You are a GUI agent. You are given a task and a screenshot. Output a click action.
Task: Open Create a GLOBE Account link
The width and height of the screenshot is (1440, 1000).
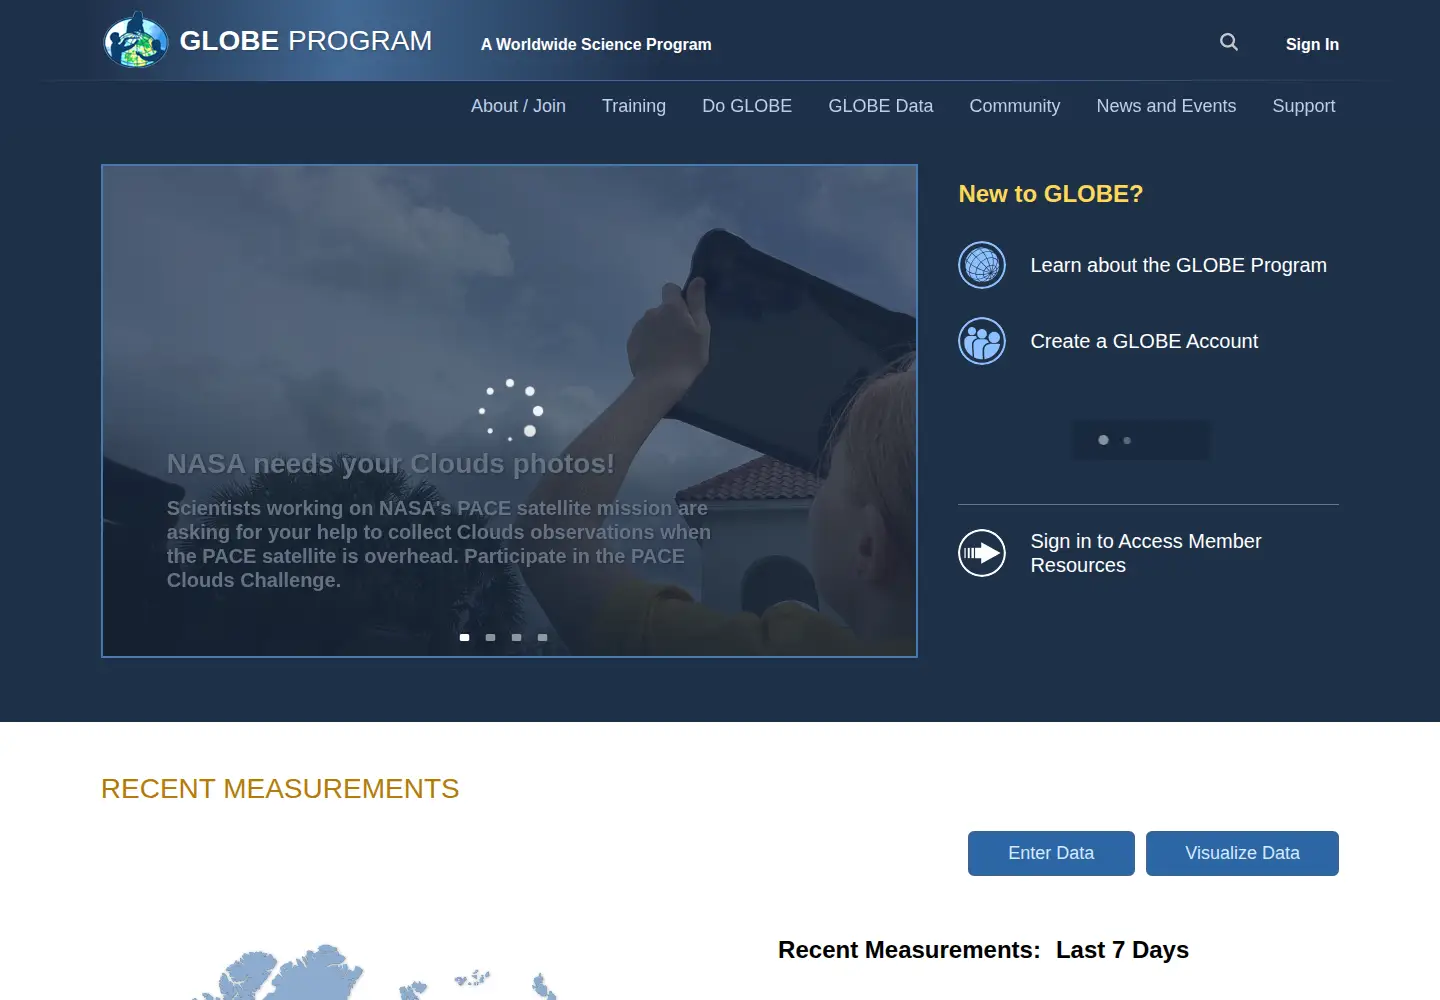click(x=1144, y=341)
